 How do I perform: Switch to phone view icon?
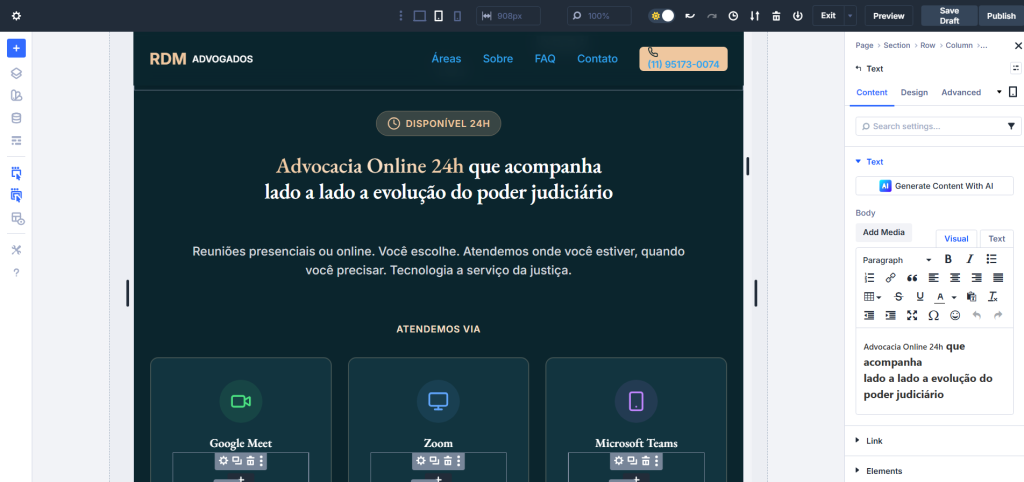coord(457,16)
